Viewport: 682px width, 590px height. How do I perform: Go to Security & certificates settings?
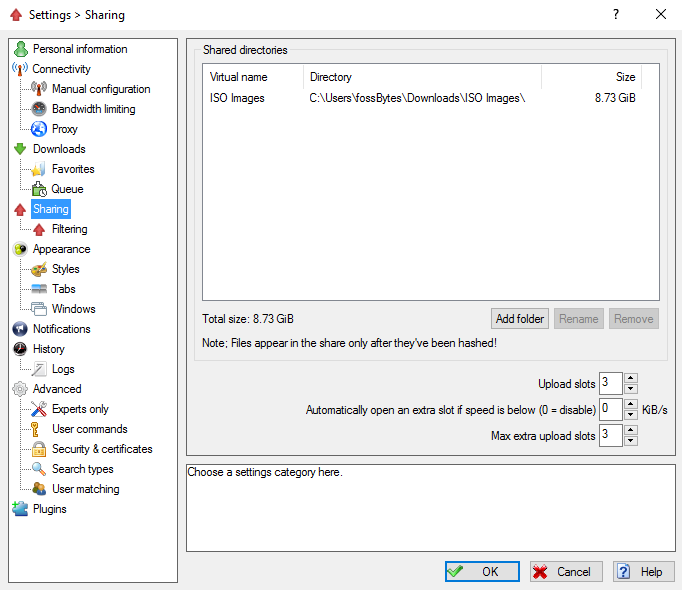pyautogui.click(x=102, y=449)
